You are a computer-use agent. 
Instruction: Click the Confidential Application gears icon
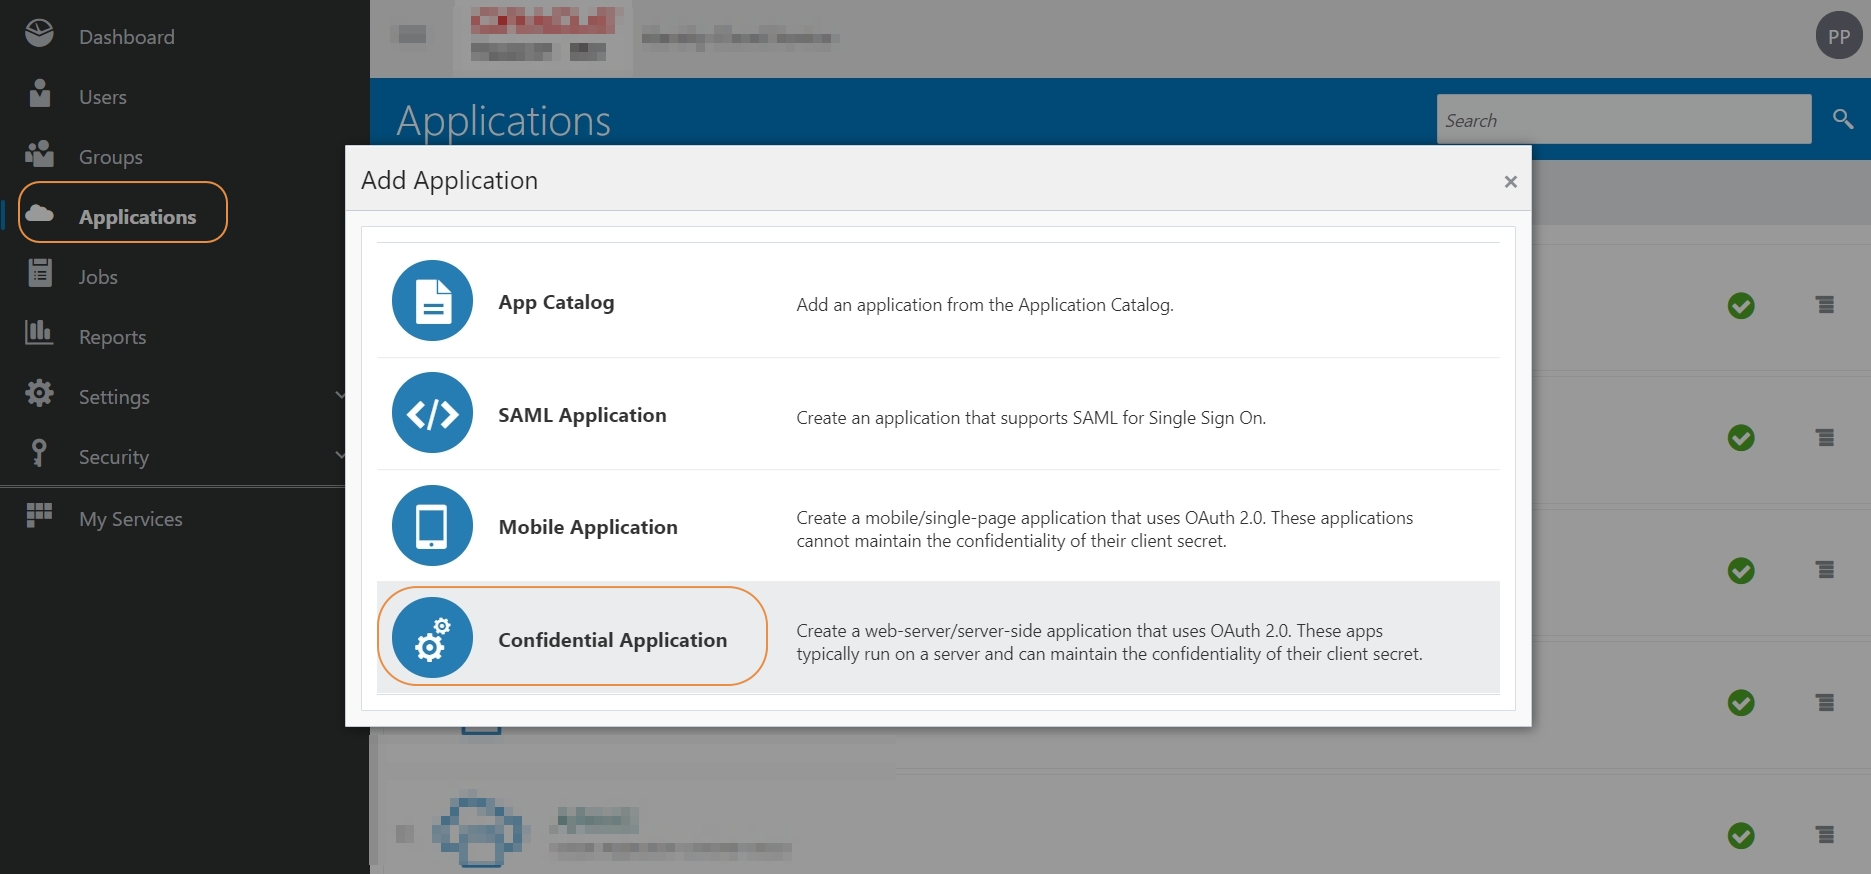(x=432, y=638)
